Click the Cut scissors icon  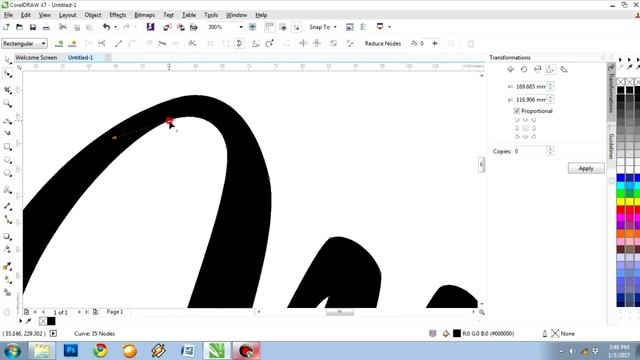pyautogui.click(x=62, y=27)
